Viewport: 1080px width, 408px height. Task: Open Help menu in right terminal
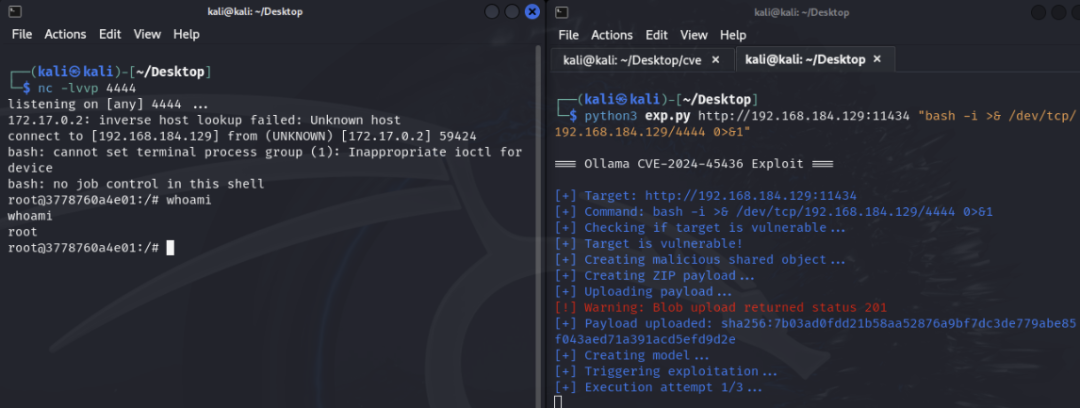[733, 34]
